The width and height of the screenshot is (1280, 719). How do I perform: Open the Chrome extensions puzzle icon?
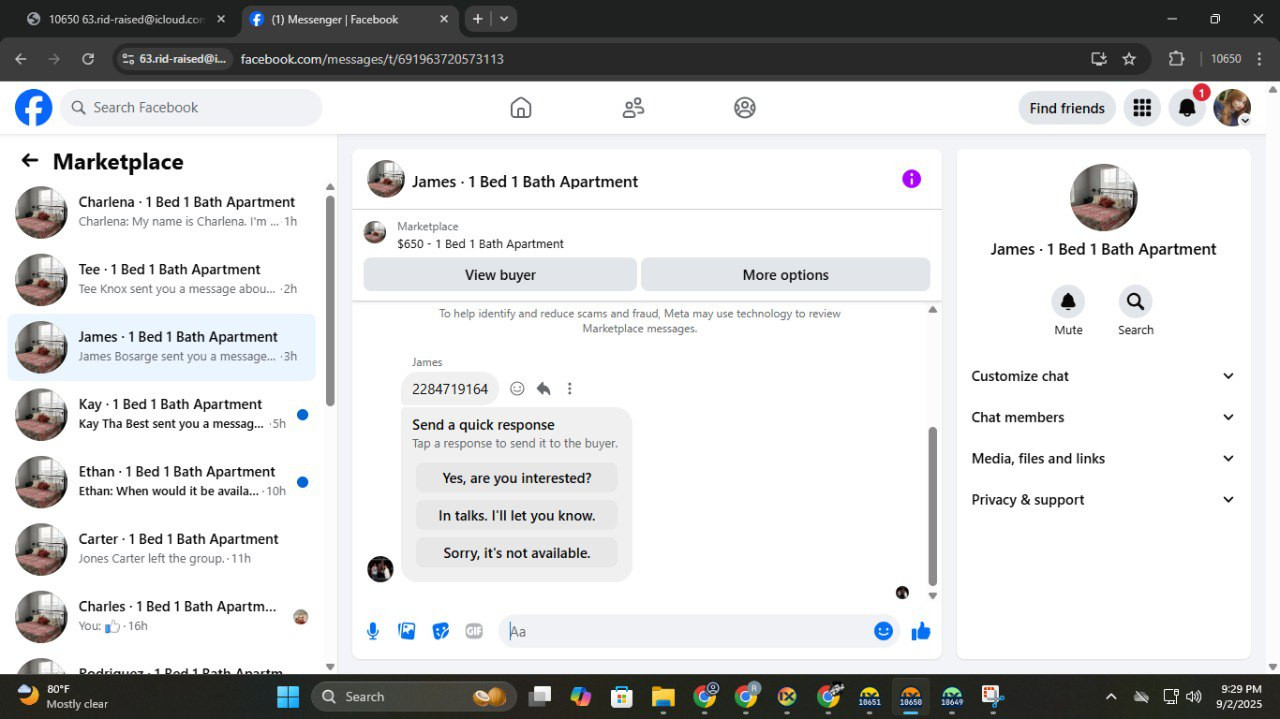pyautogui.click(x=1176, y=59)
